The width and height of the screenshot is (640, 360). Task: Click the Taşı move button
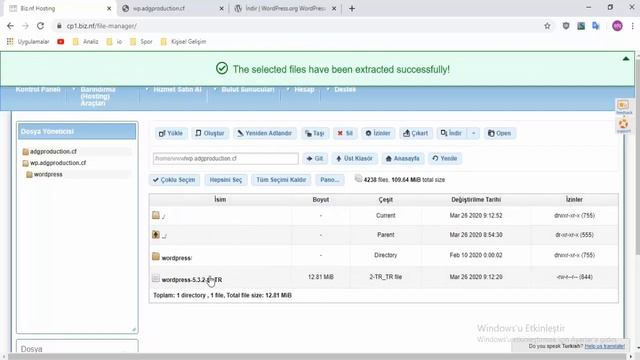click(x=315, y=133)
